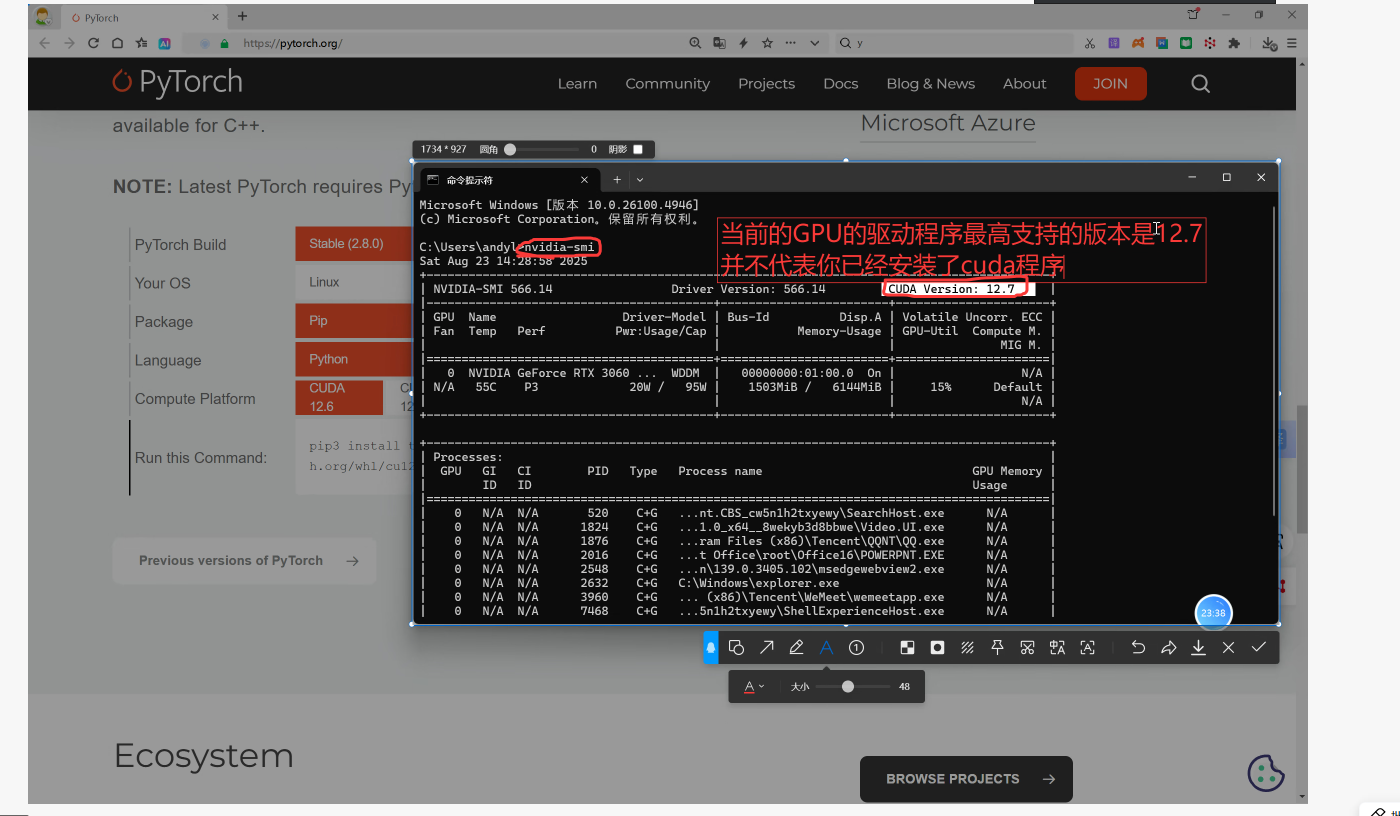Open the Microsoft Azure link
This screenshot has height=816, width=1400.
947,123
